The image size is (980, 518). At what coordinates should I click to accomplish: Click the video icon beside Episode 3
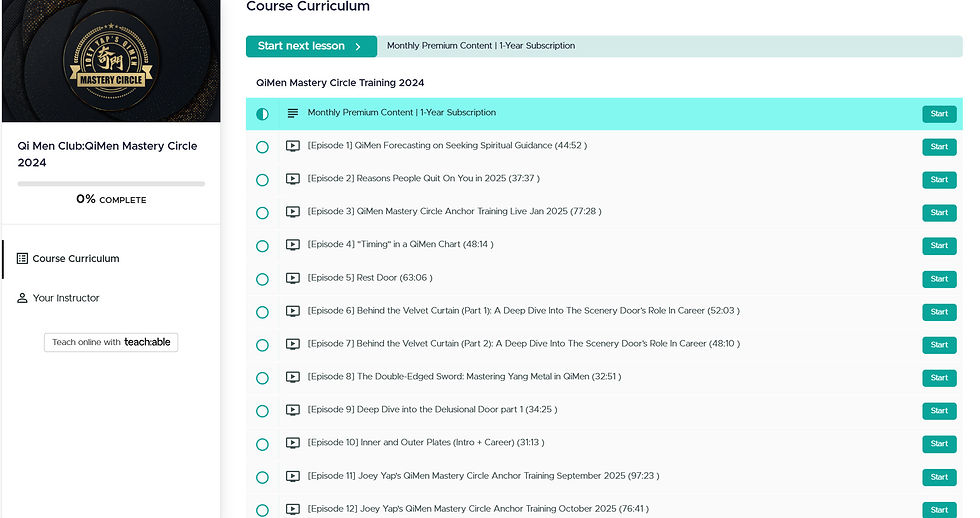pos(293,212)
